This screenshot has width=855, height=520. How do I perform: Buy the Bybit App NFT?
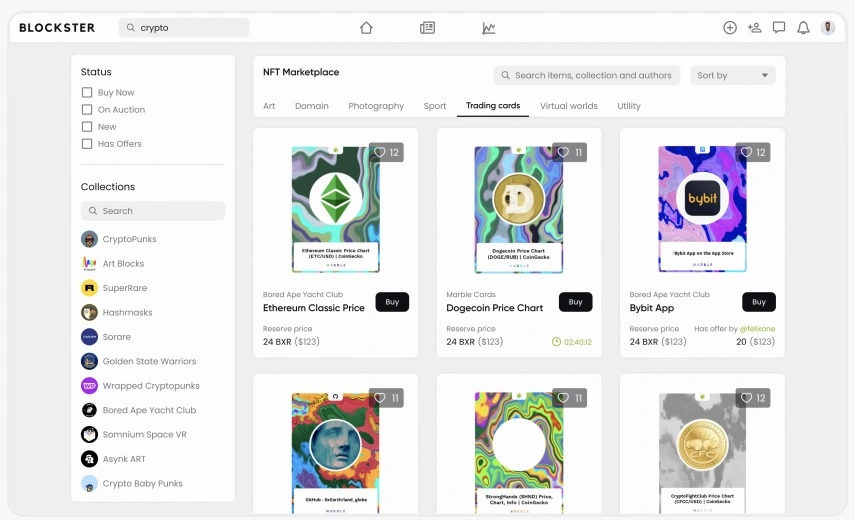(x=758, y=302)
